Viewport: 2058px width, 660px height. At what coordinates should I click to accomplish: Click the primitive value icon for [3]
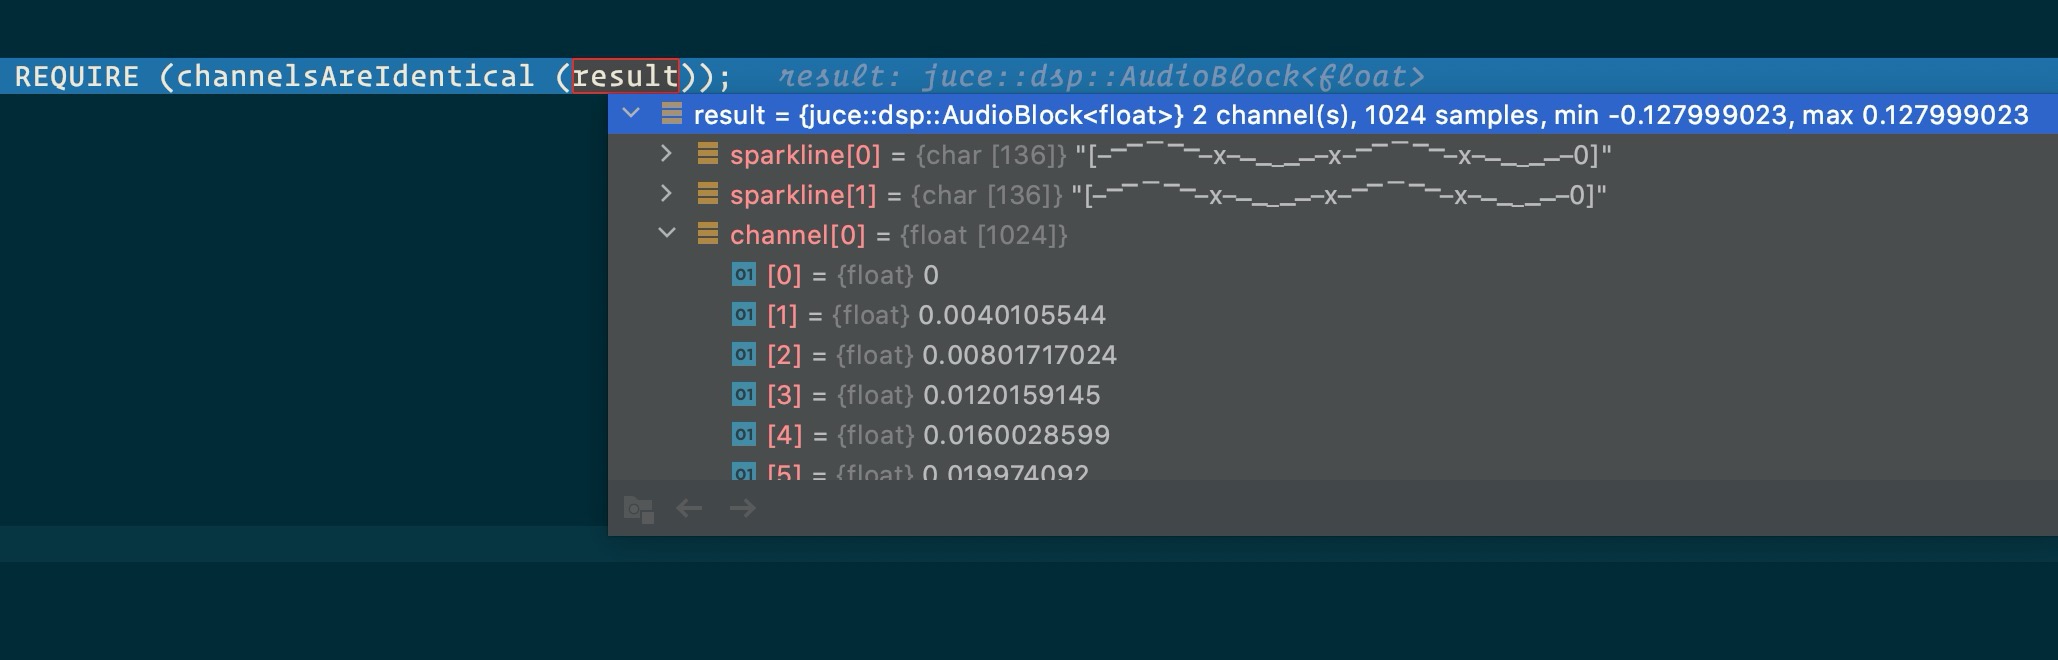point(744,394)
